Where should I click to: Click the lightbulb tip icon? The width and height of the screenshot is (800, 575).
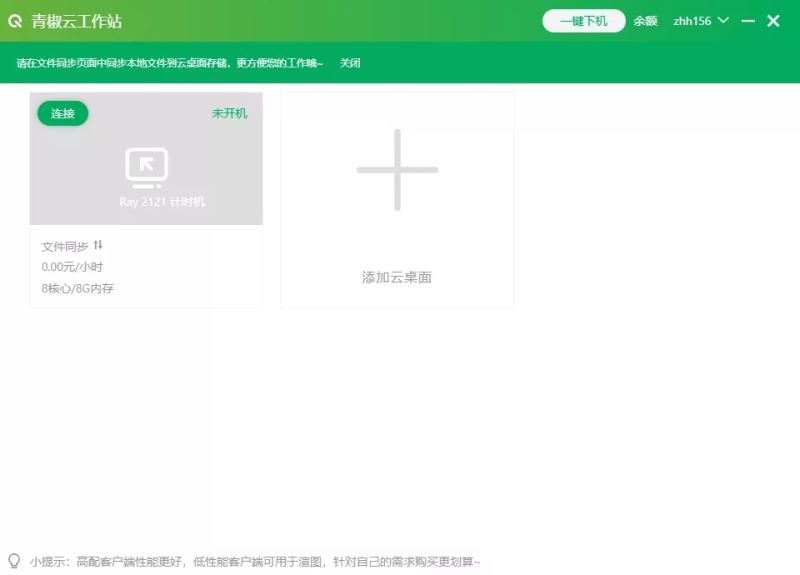click(14, 561)
